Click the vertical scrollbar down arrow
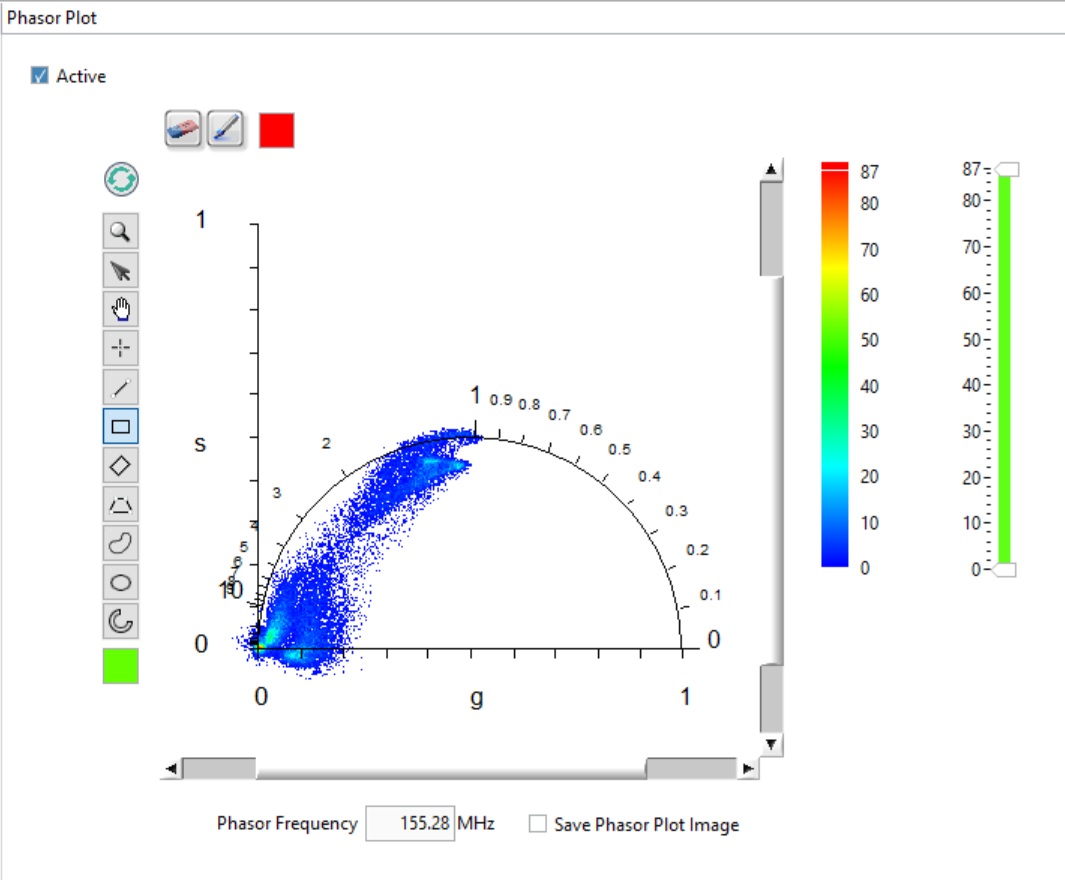The image size is (1065, 880). pos(771,744)
